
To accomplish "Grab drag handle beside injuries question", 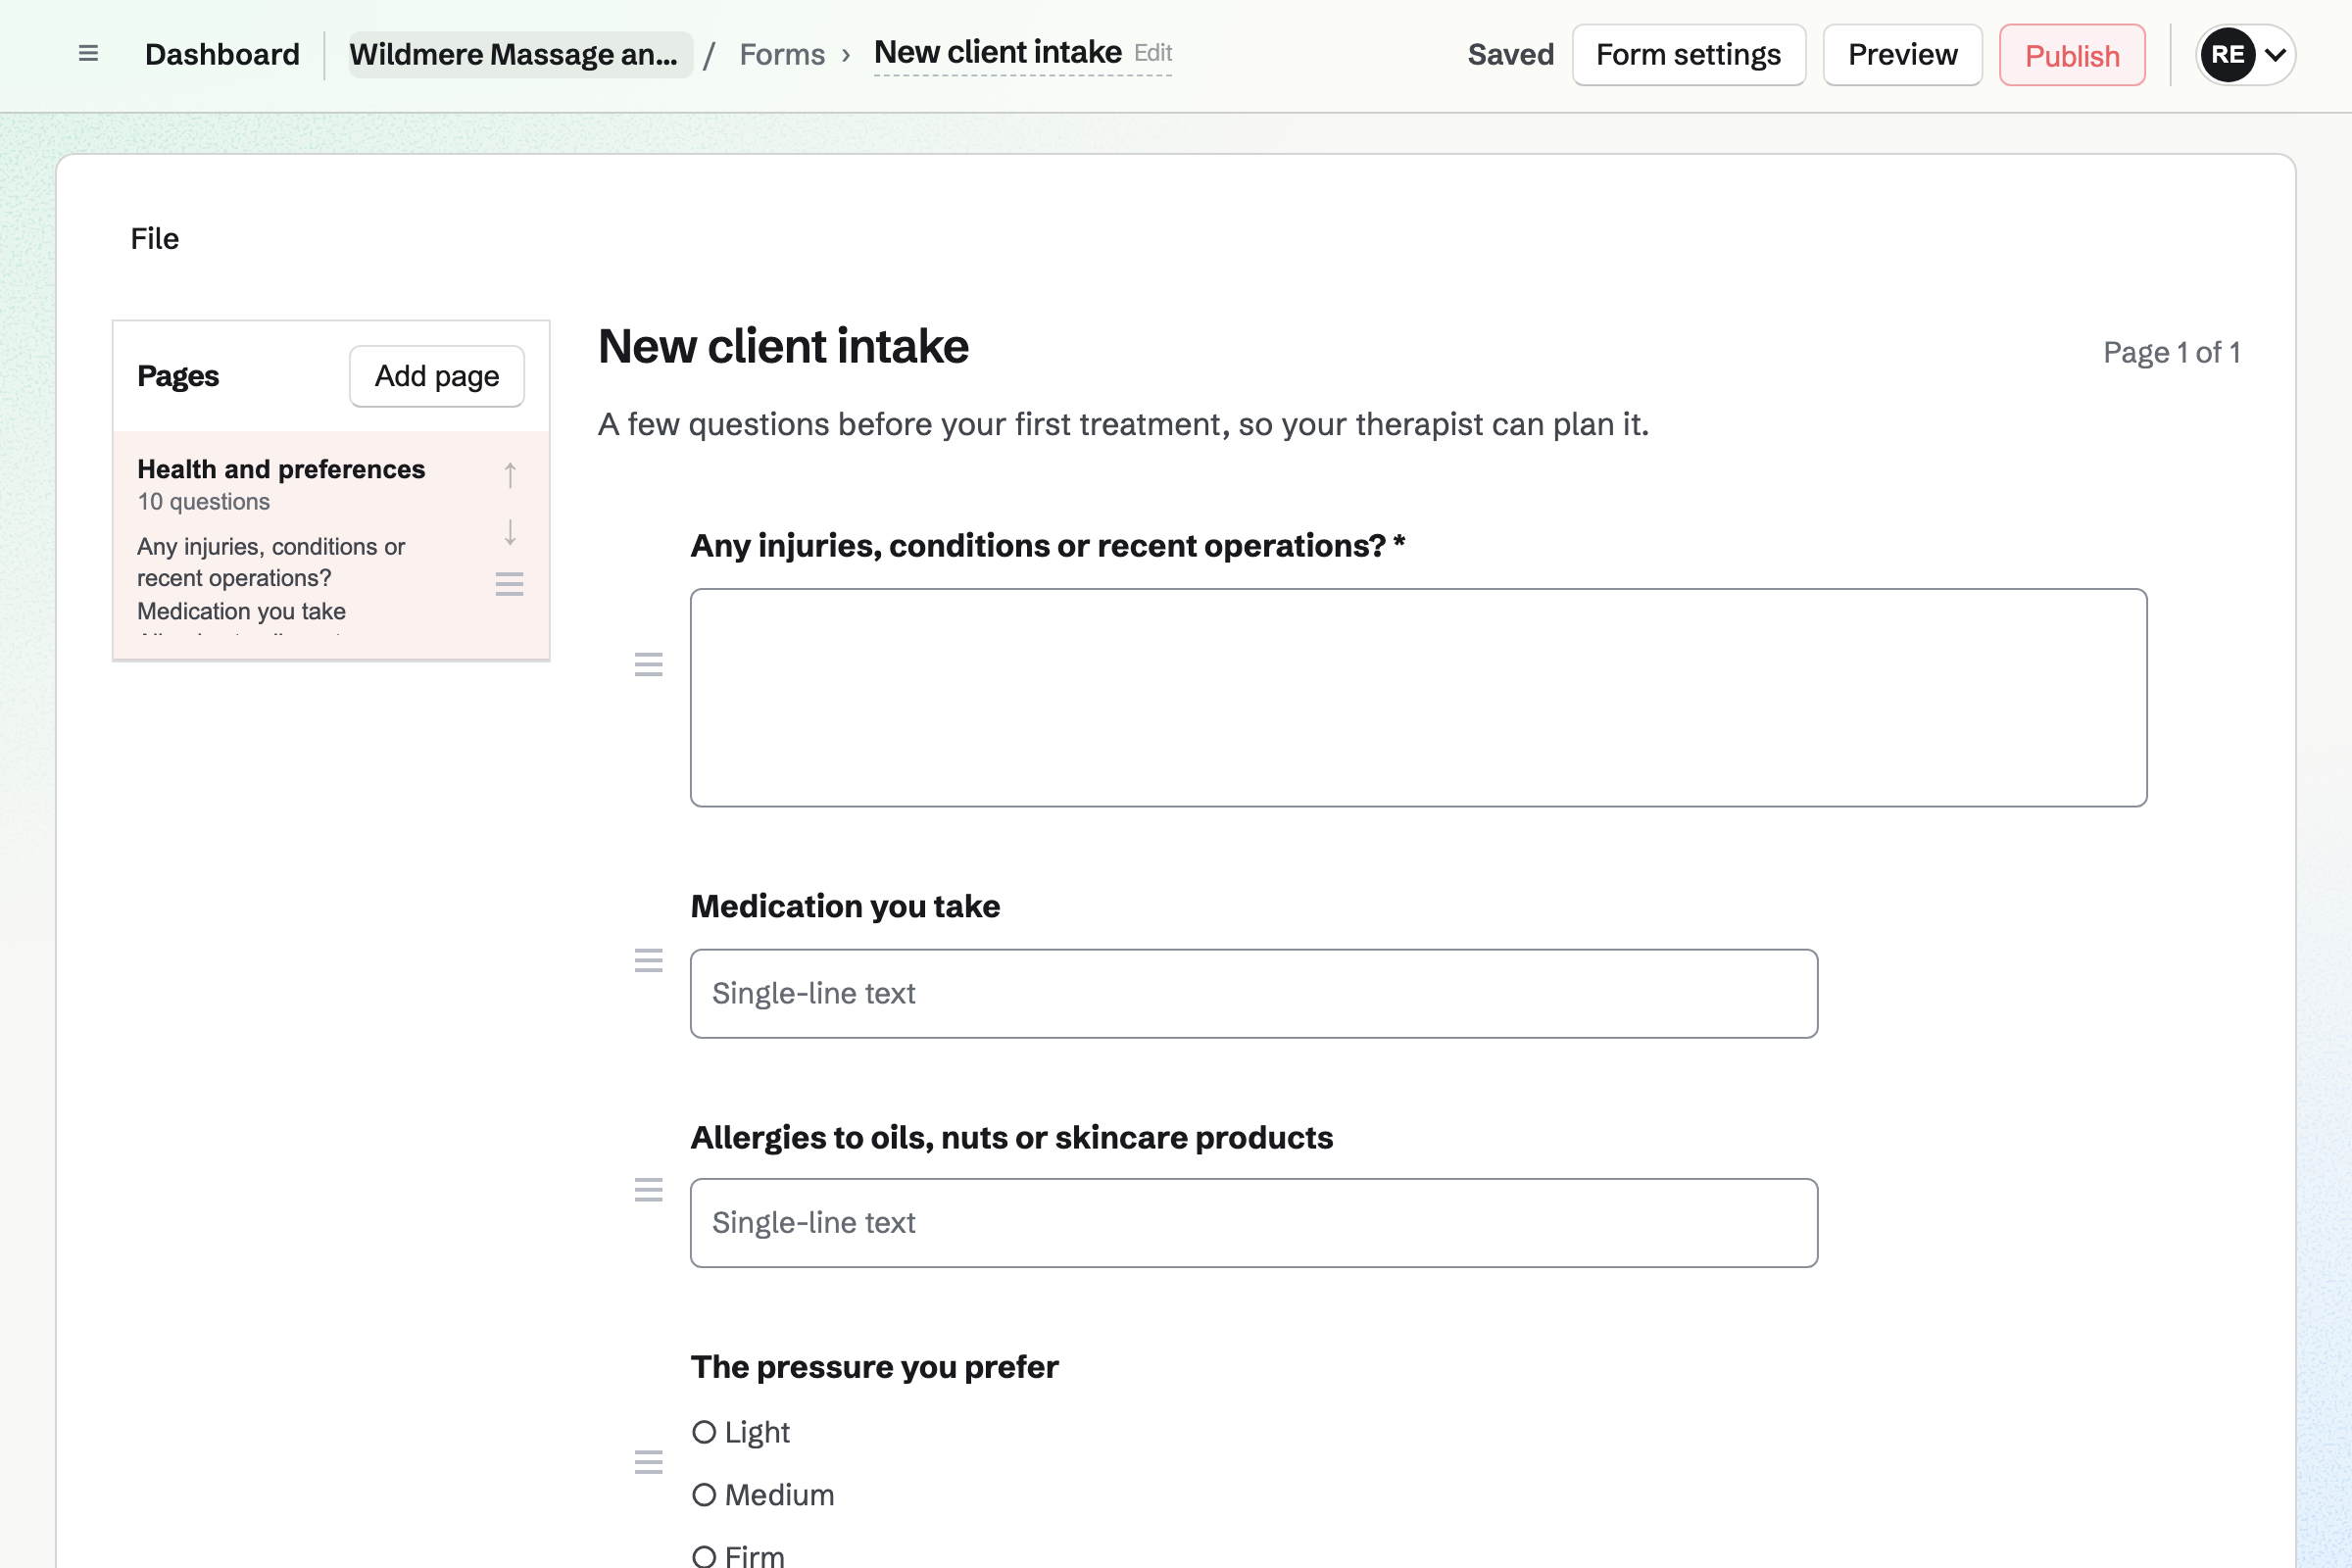I will pos(649,664).
